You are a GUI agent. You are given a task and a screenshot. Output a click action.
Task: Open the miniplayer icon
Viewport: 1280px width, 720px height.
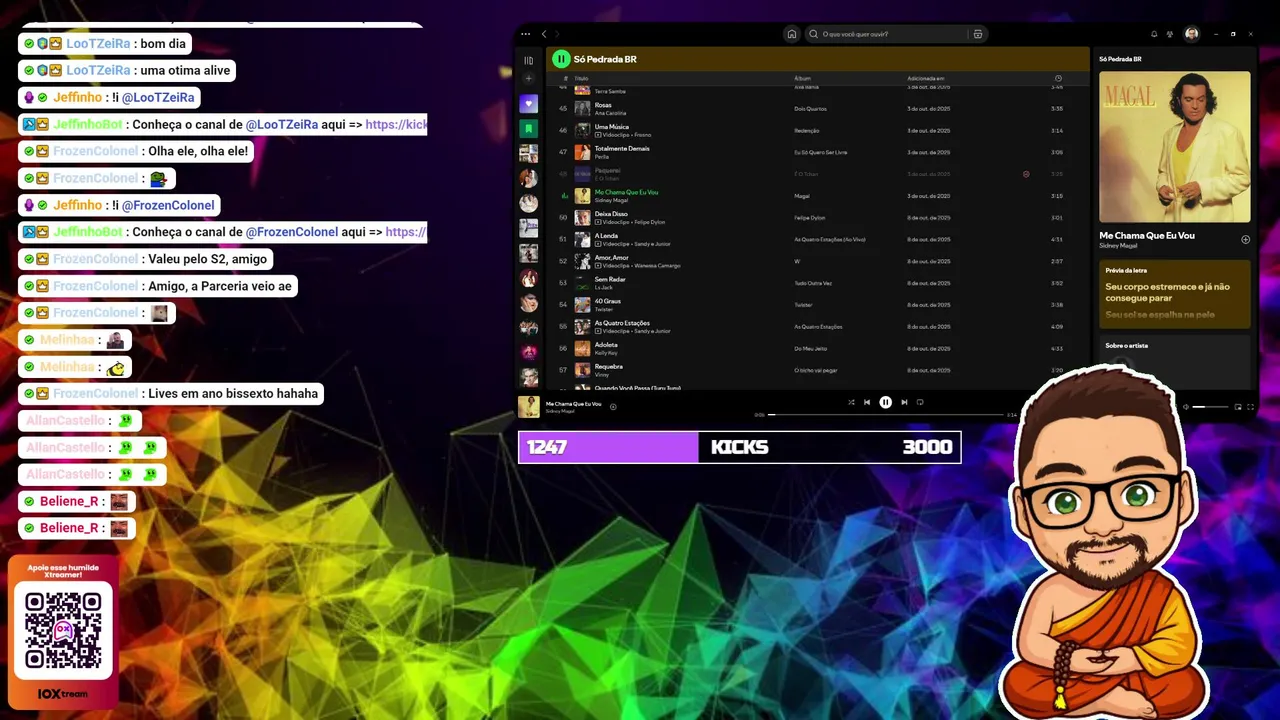click(1238, 407)
